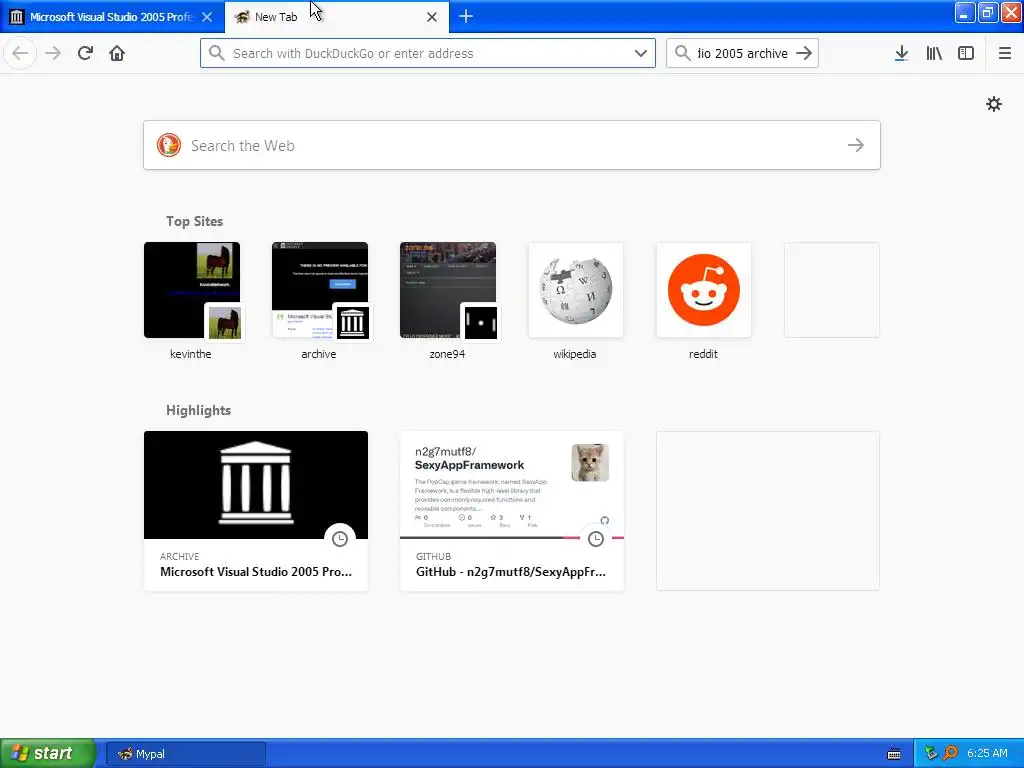The width and height of the screenshot is (1024, 768).
Task: Open the archive top site tile
Action: (x=320, y=291)
